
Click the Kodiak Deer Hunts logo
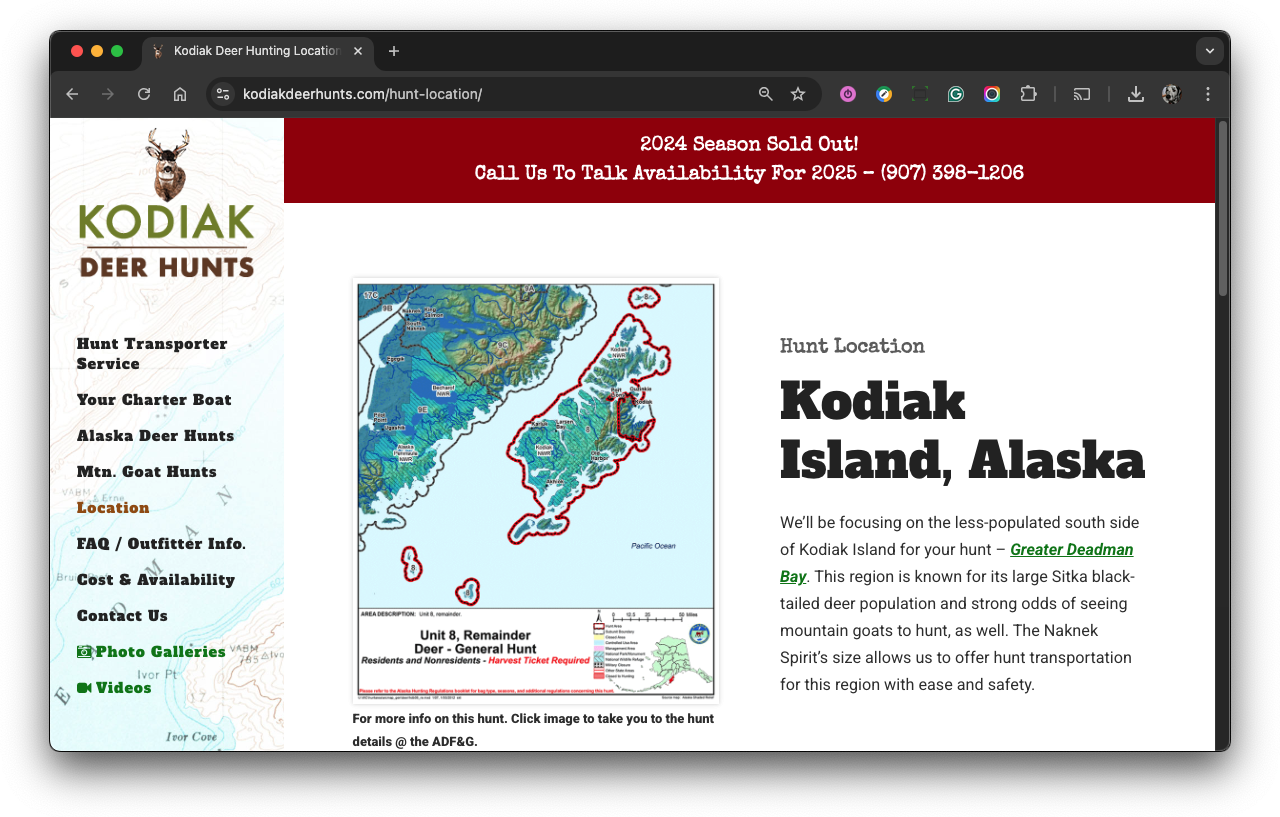pyautogui.click(x=167, y=203)
